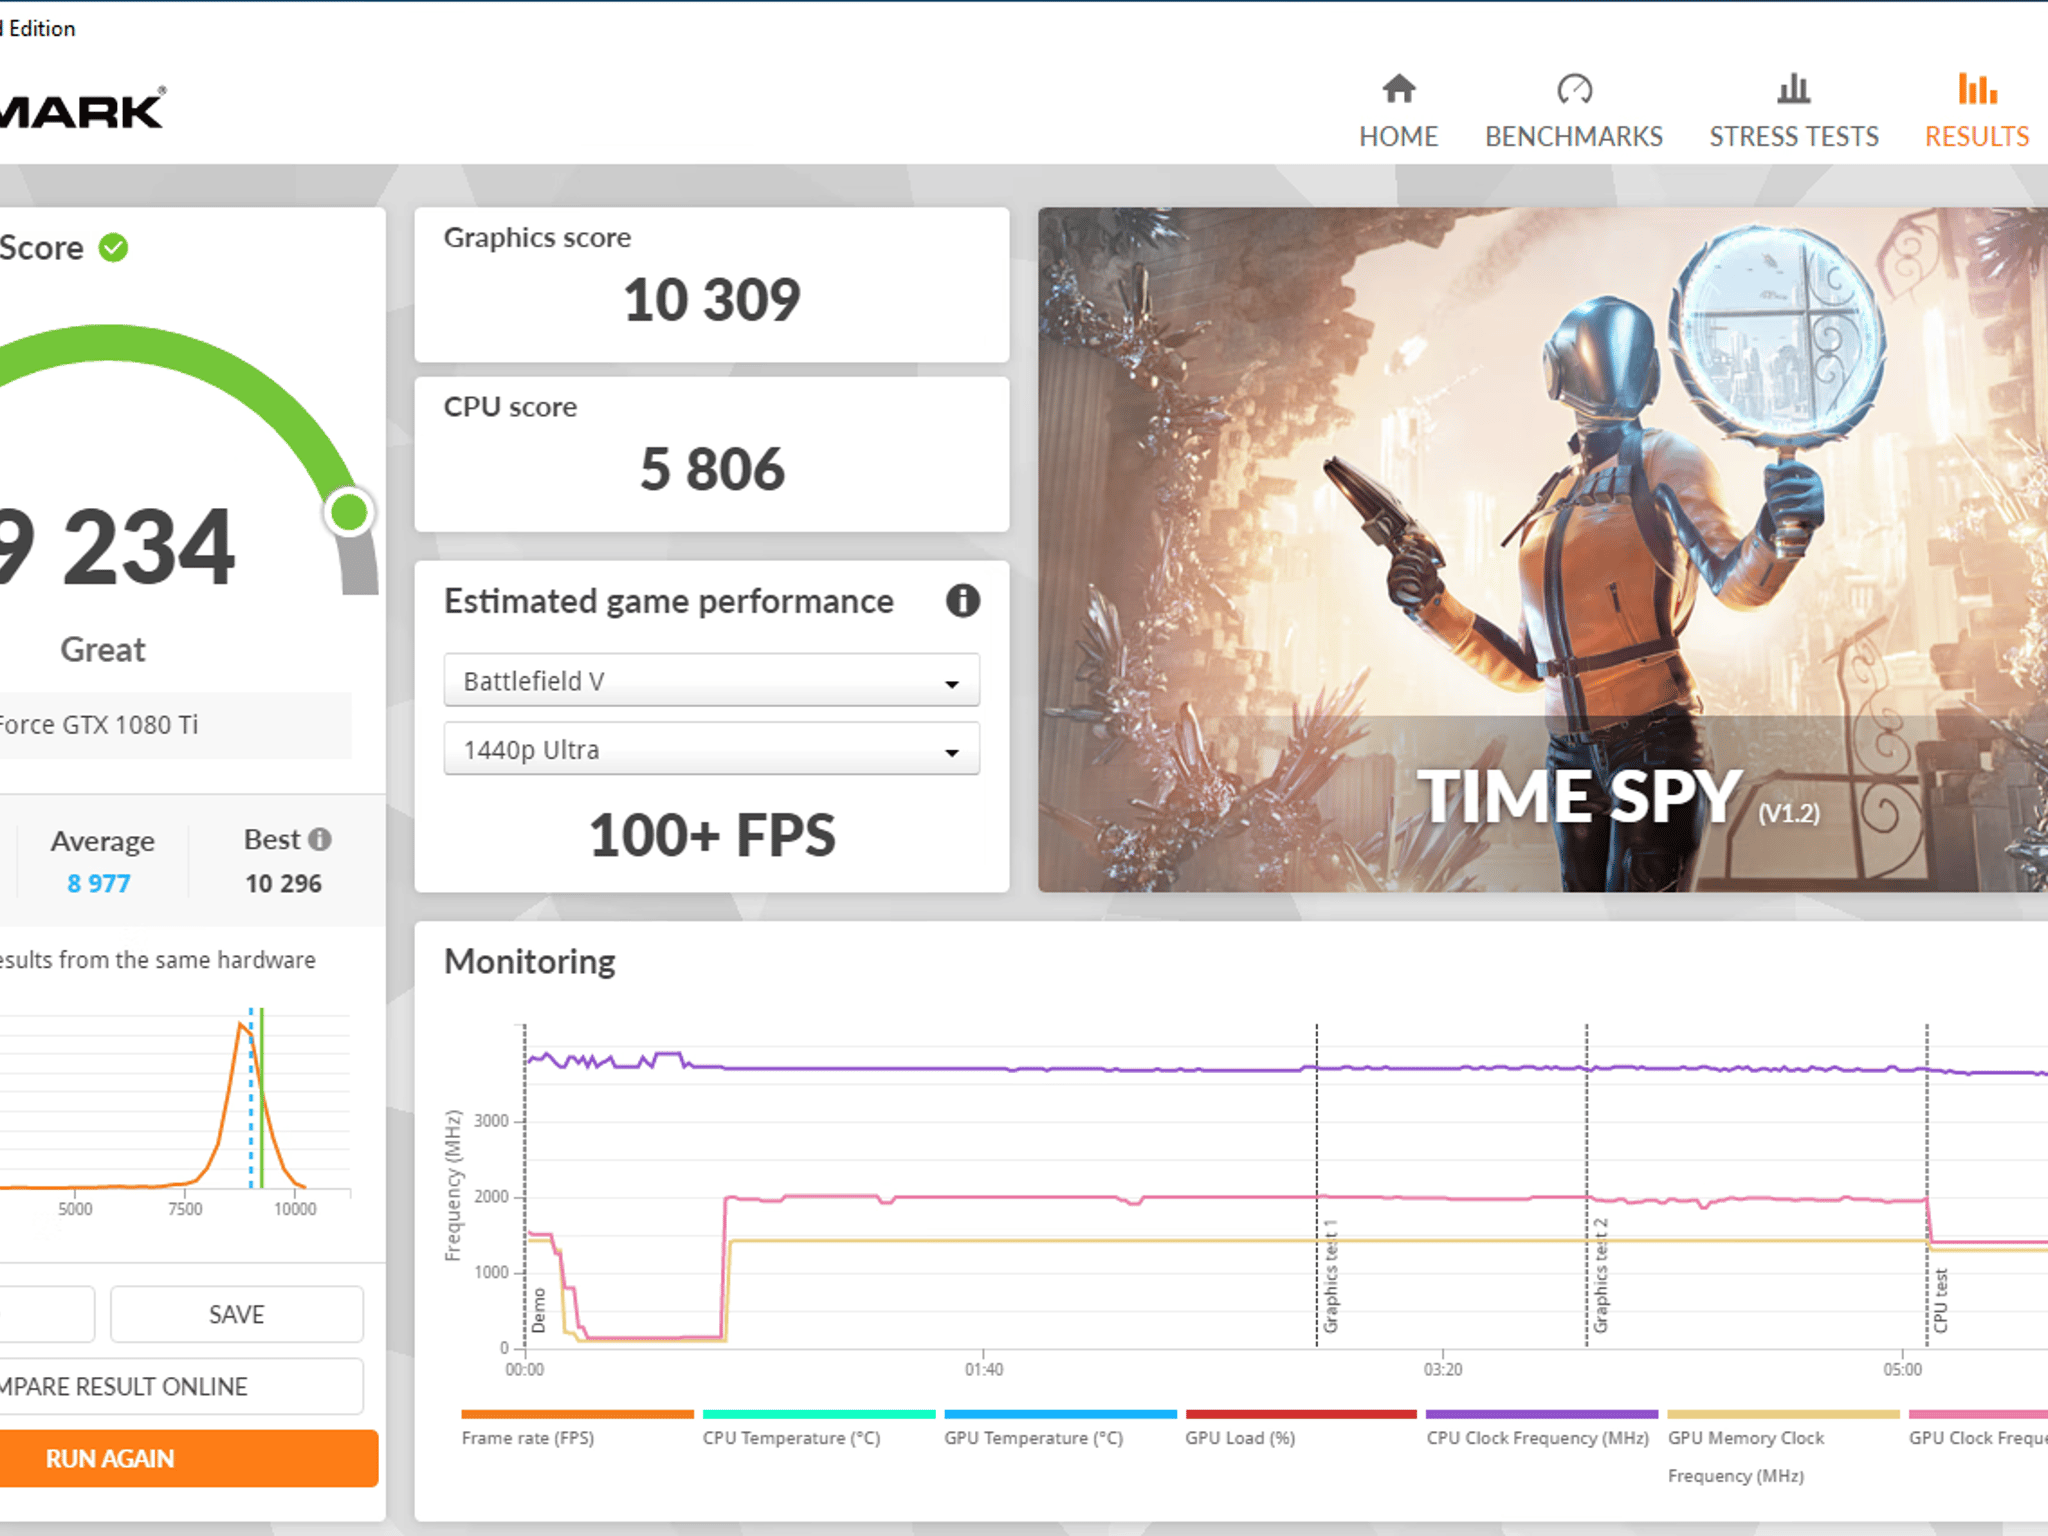
Task: Click the orange Results bars icon
Action: 1977,89
